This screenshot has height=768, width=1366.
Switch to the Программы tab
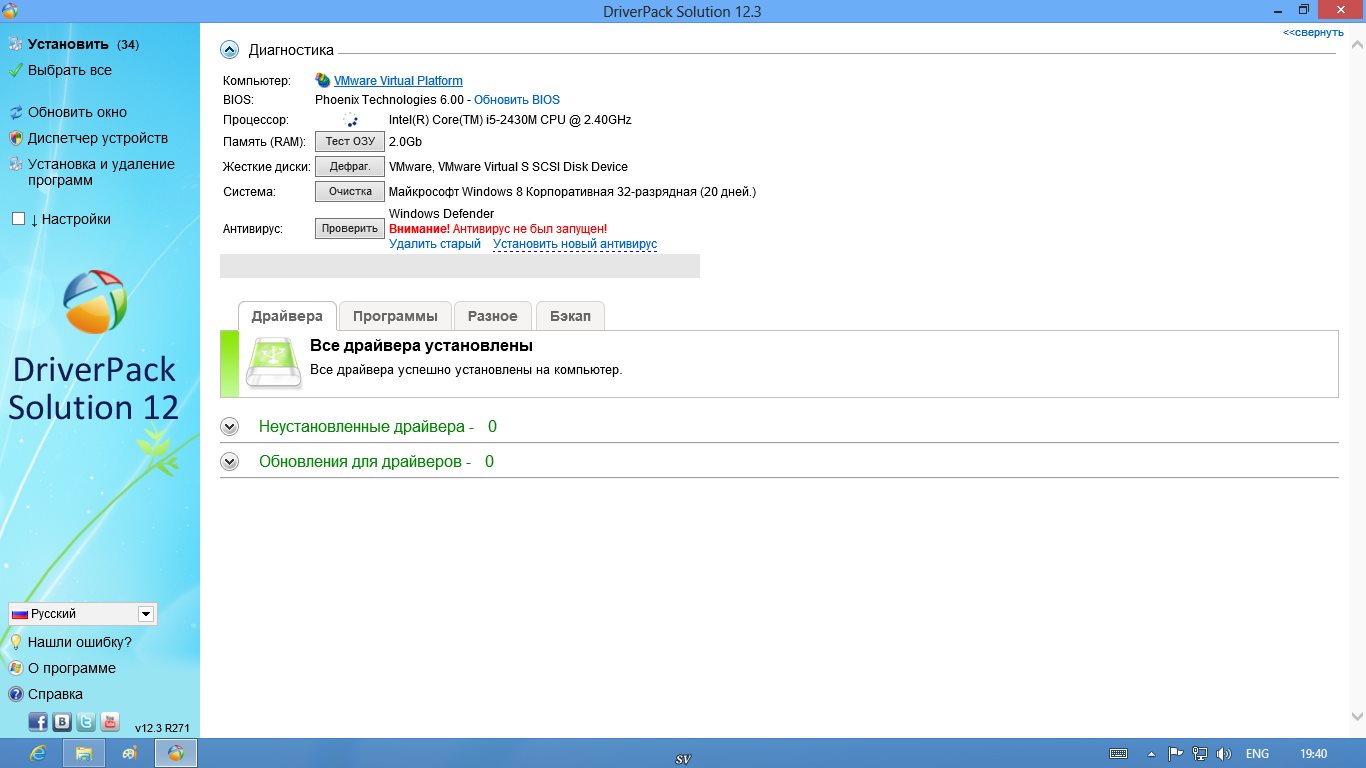point(395,316)
